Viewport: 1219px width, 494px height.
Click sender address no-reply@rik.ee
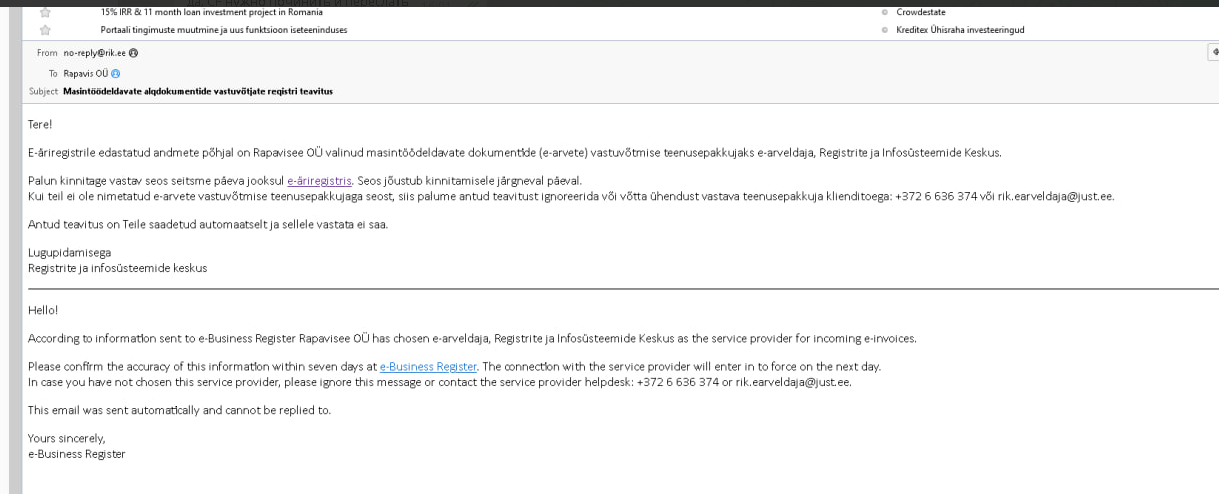pos(95,53)
